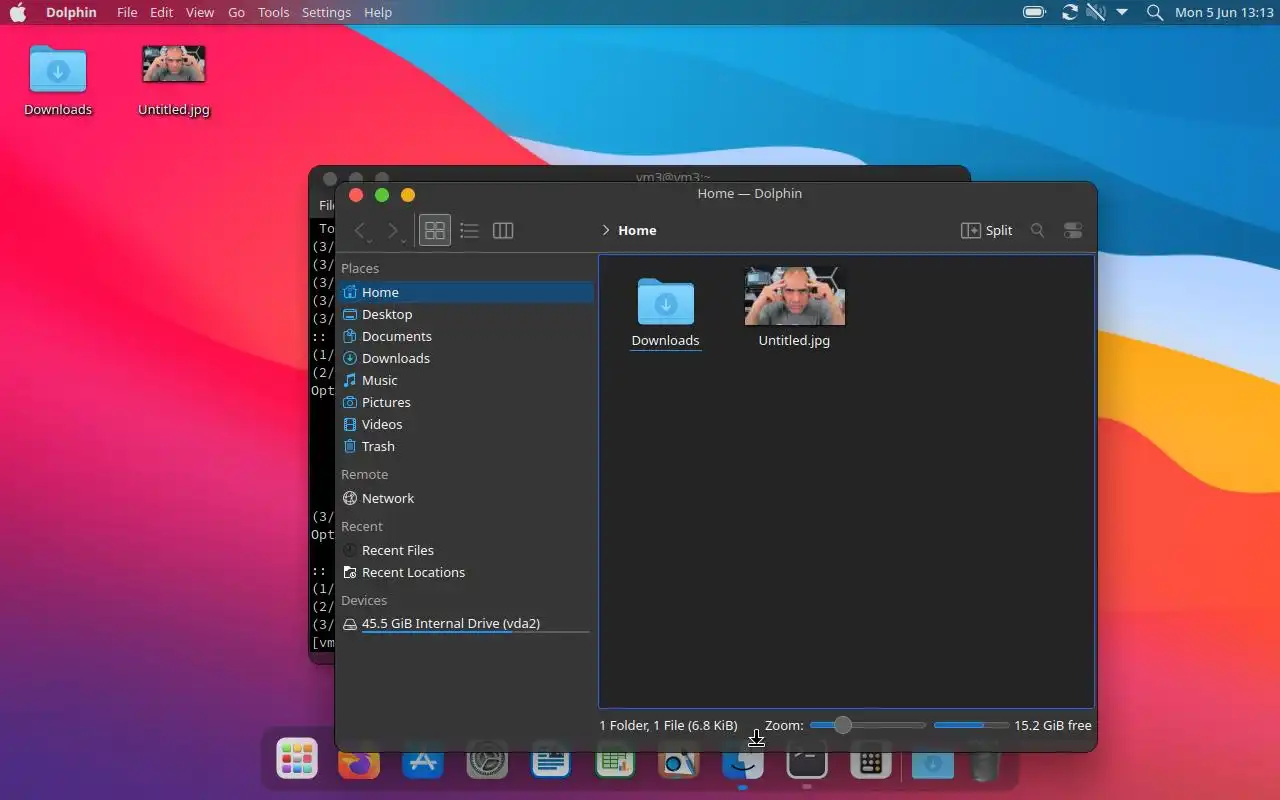Select the Untitled.jpg file on the desktop

pyautogui.click(x=174, y=80)
